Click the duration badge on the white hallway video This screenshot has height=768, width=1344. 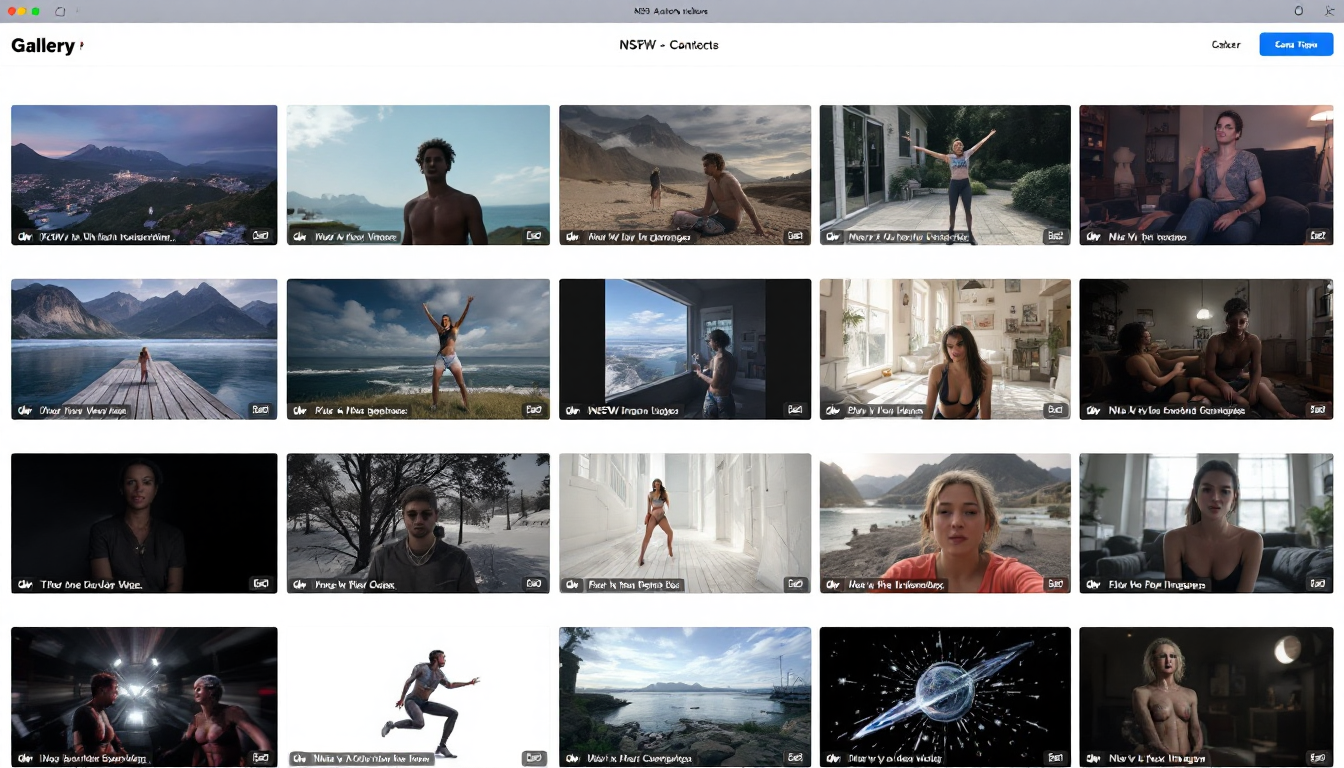(795, 583)
